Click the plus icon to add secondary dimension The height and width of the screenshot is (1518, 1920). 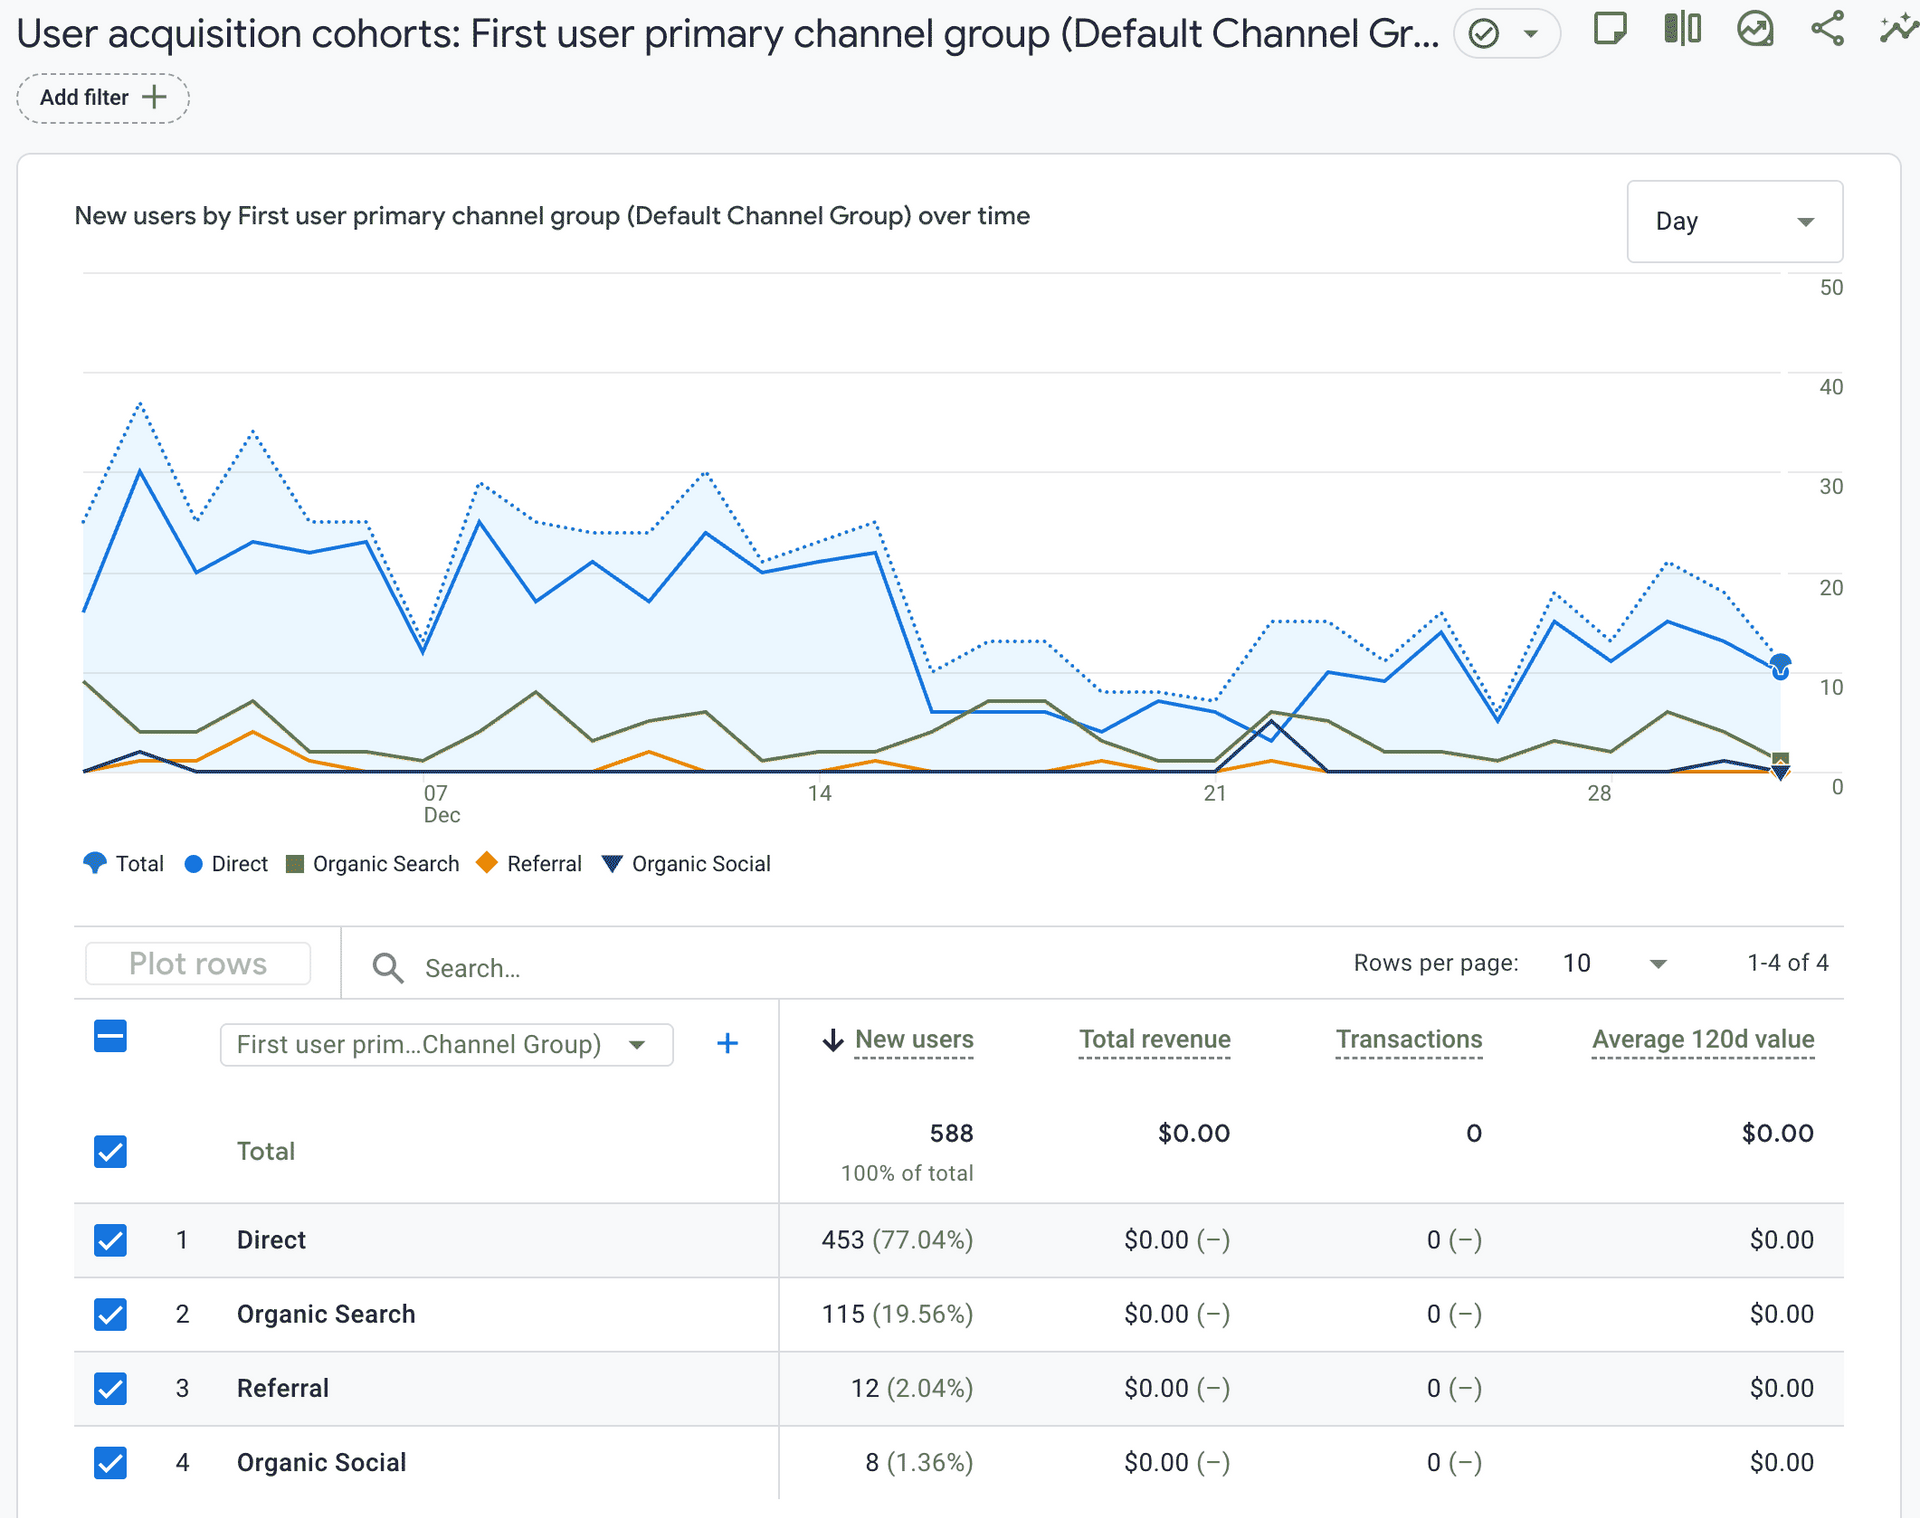point(727,1044)
